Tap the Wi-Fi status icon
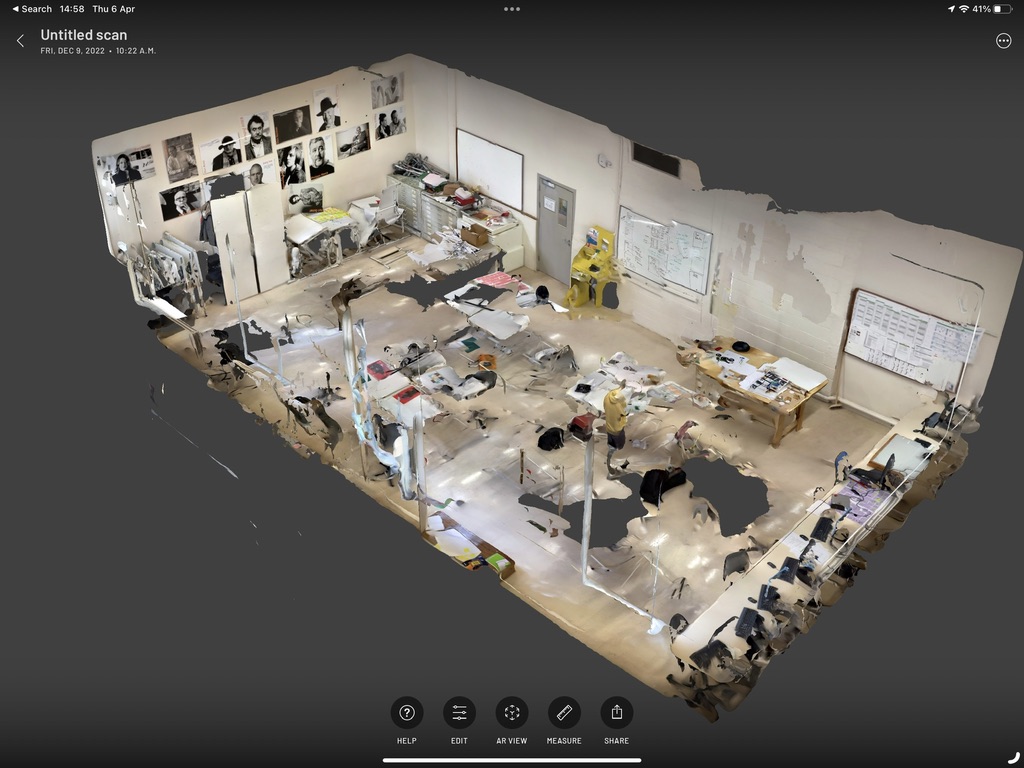 click(963, 9)
